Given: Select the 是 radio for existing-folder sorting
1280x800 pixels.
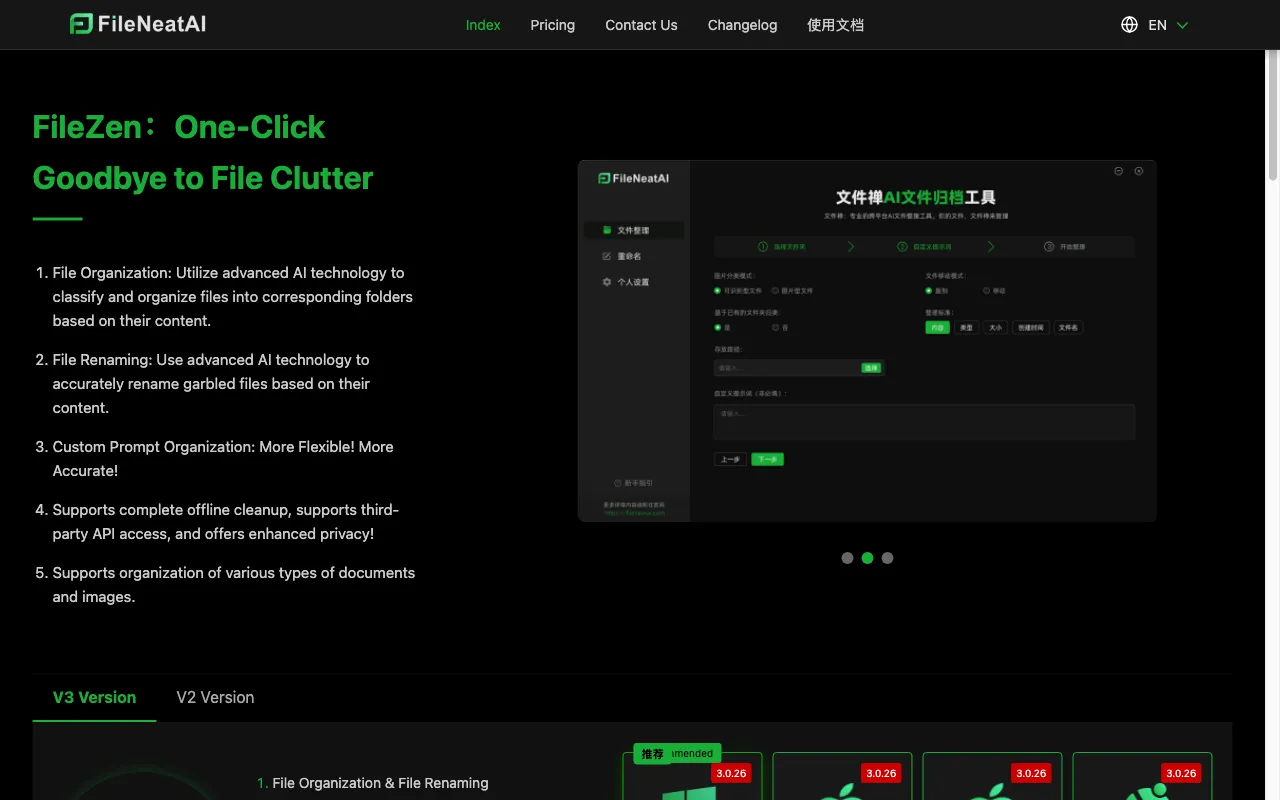Looking at the screenshot, I should click(717, 327).
